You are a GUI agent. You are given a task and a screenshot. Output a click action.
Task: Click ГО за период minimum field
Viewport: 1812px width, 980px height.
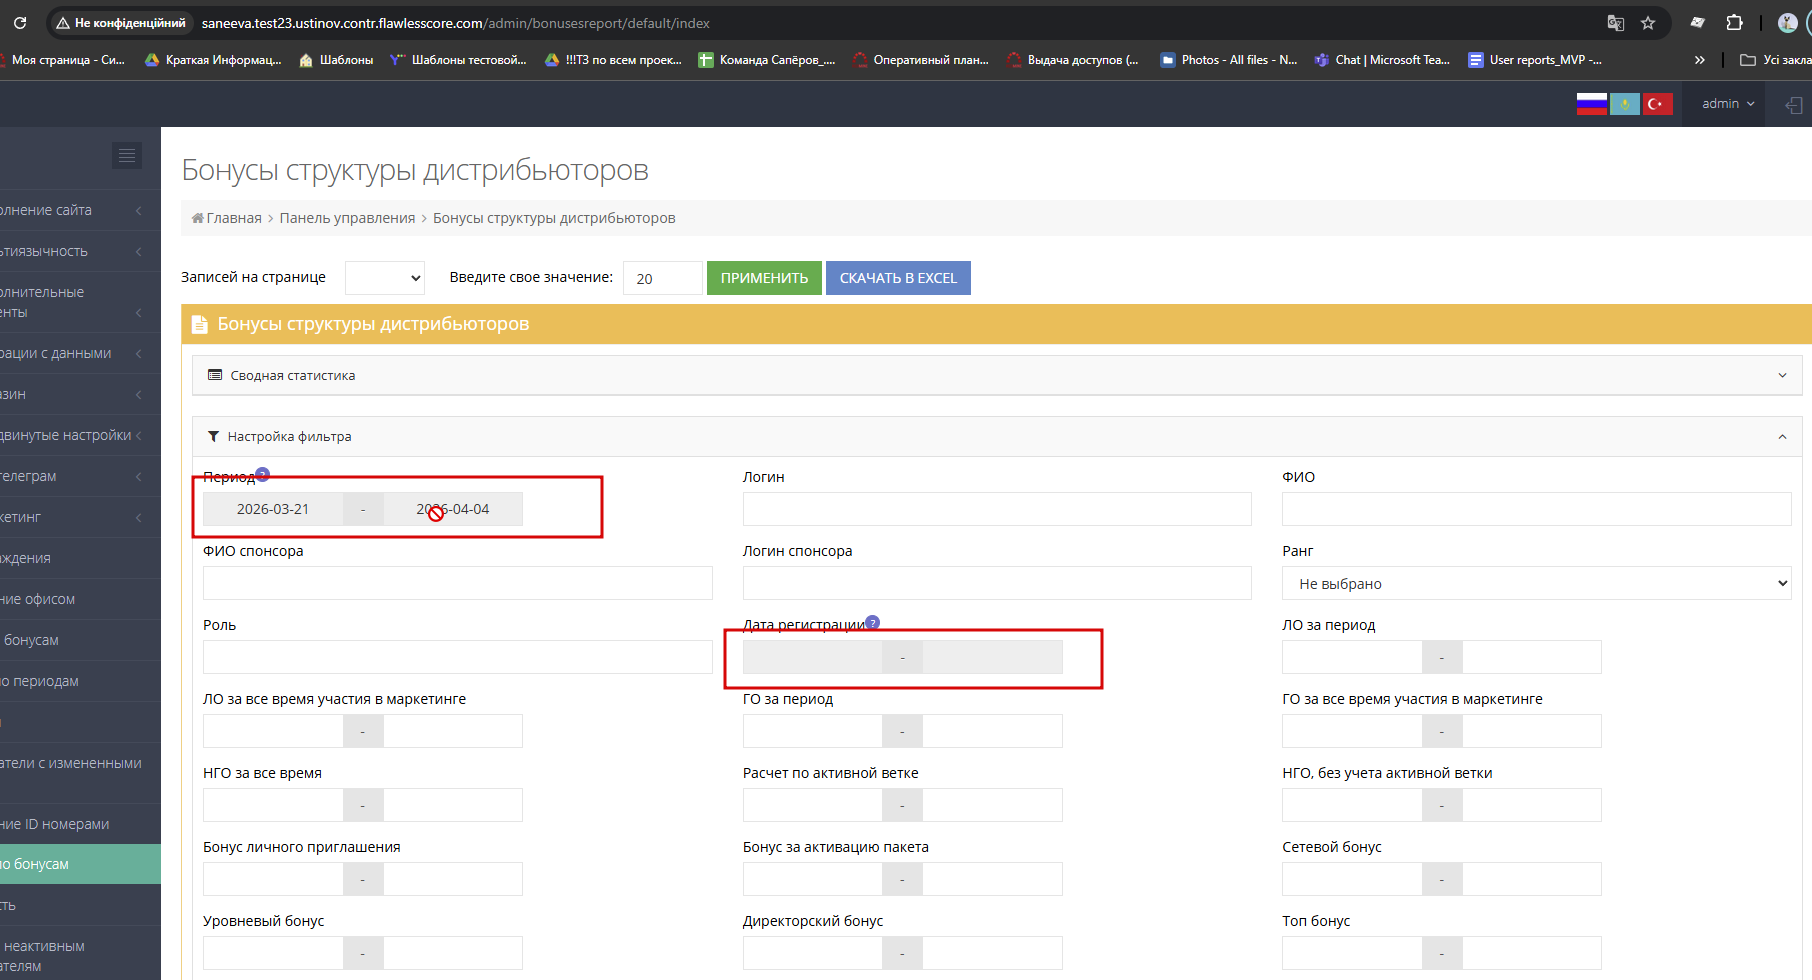pos(812,731)
